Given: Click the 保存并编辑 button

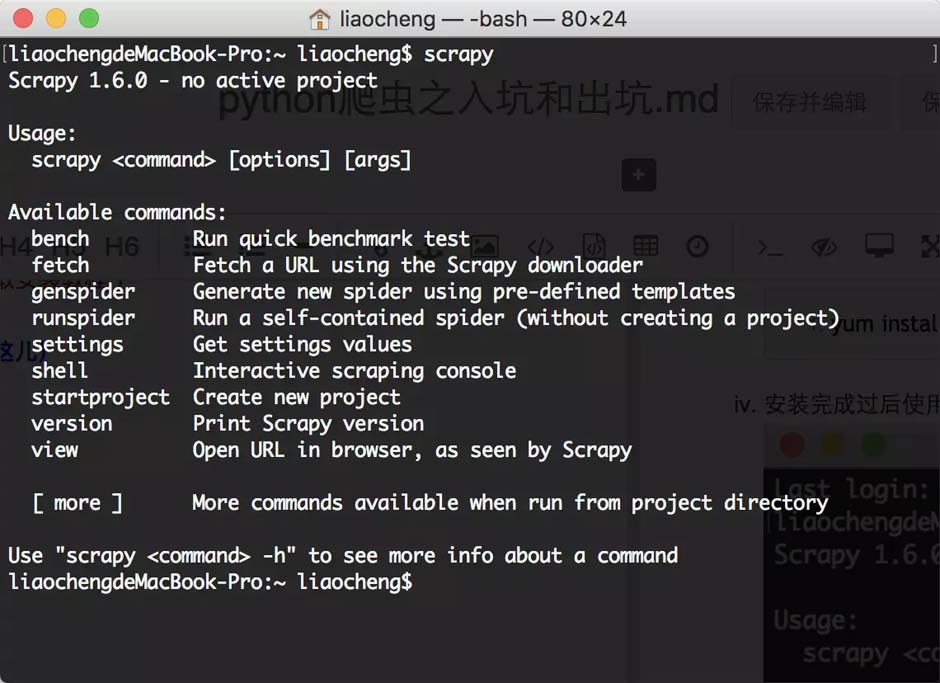Looking at the screenshot, I should (x=809, y=103).
